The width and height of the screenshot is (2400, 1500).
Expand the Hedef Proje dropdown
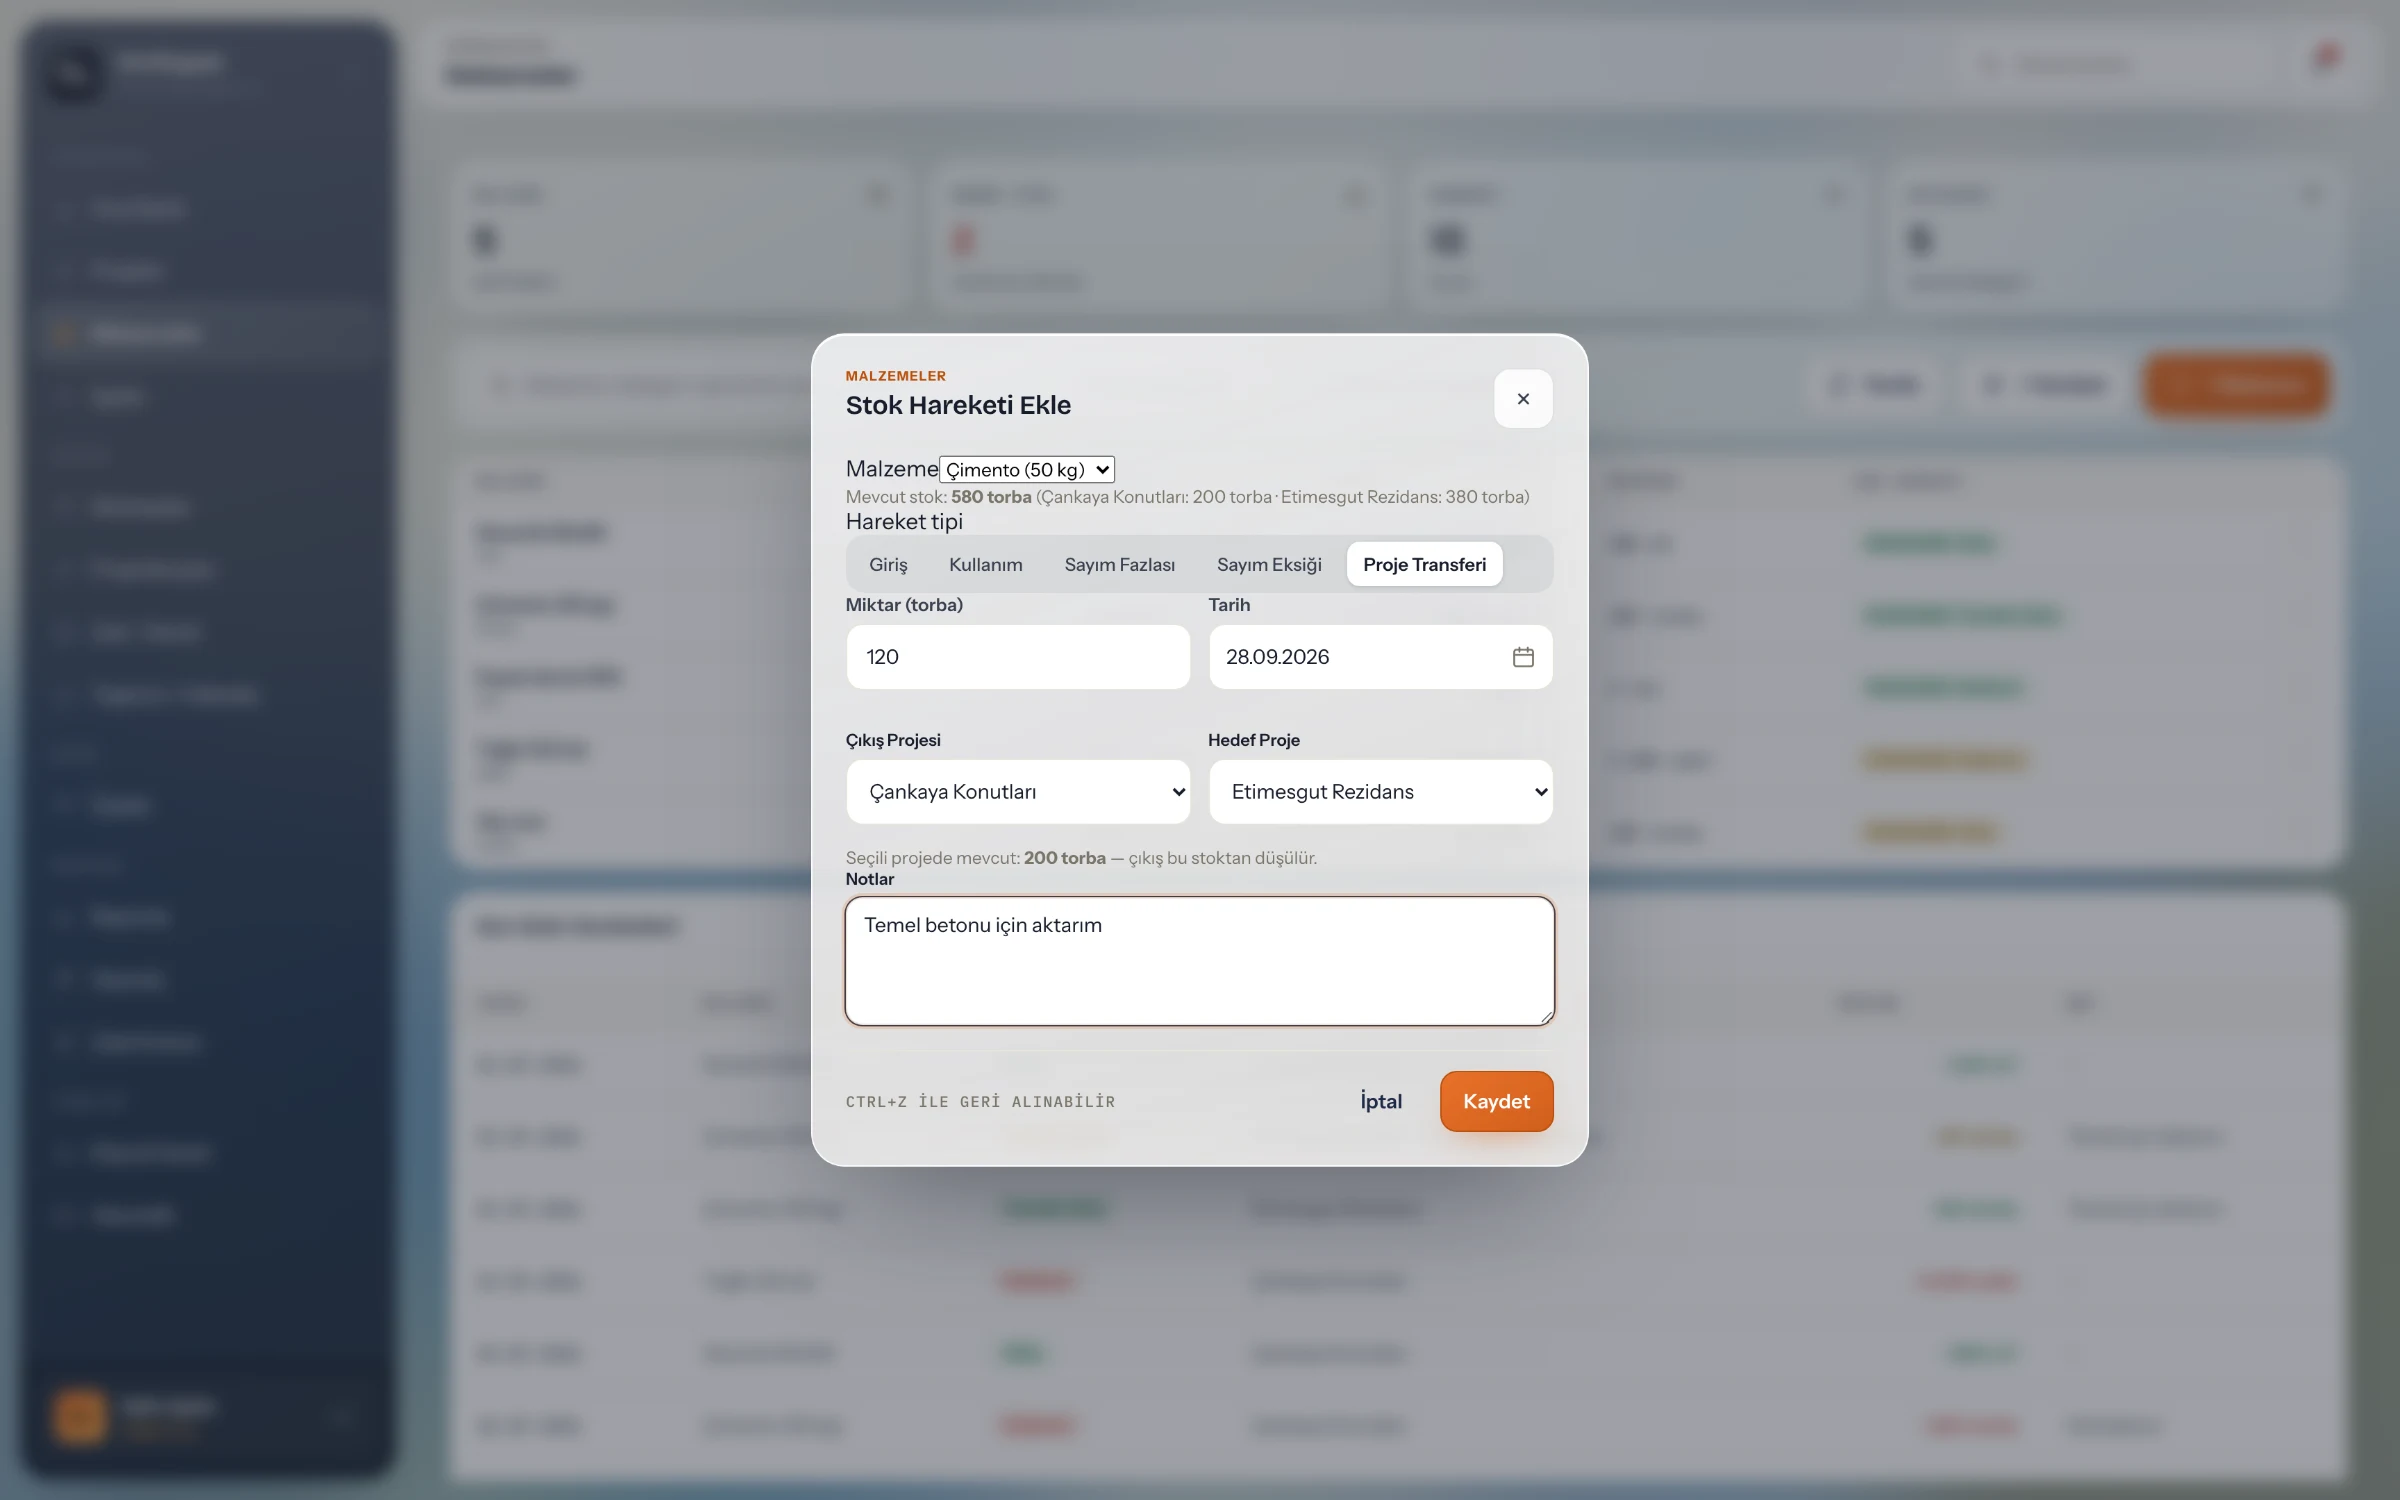(1380, 792)
